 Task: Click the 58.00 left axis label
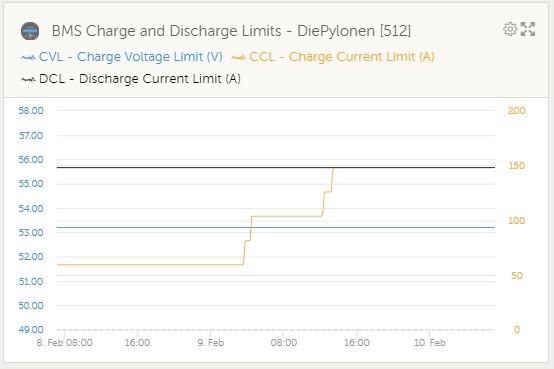tap(31, 111)
